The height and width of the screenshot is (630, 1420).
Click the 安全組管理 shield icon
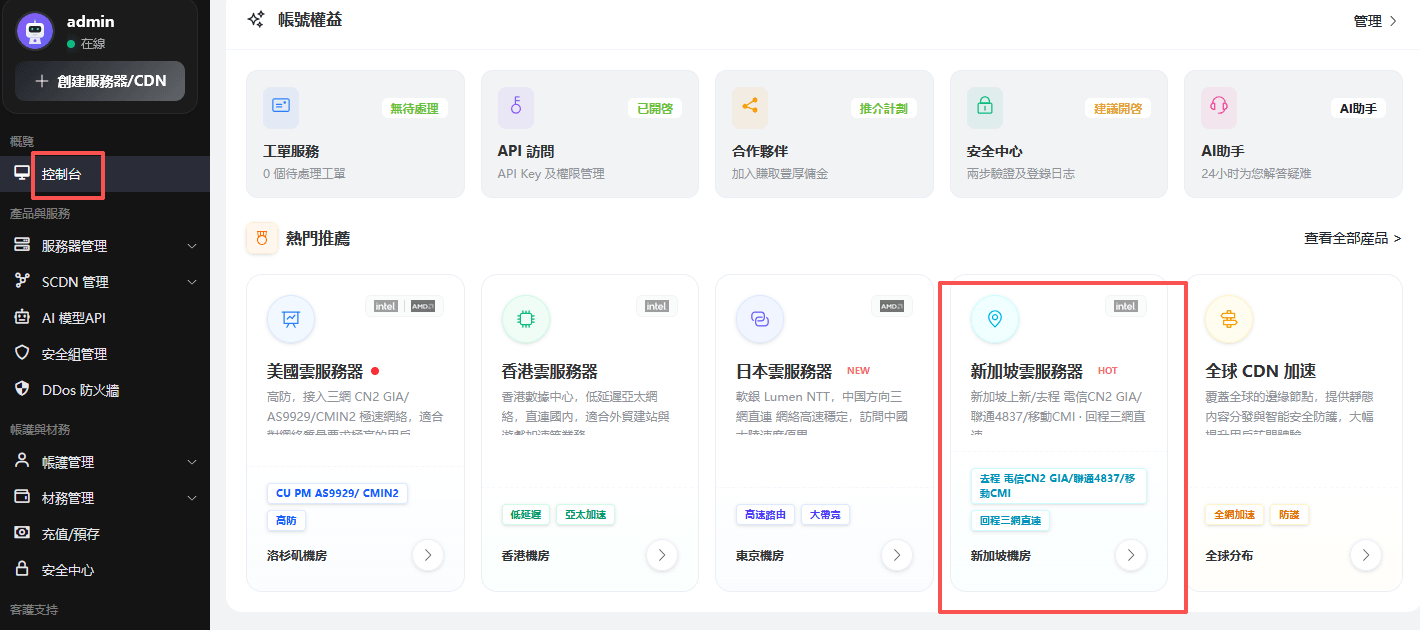22,353
